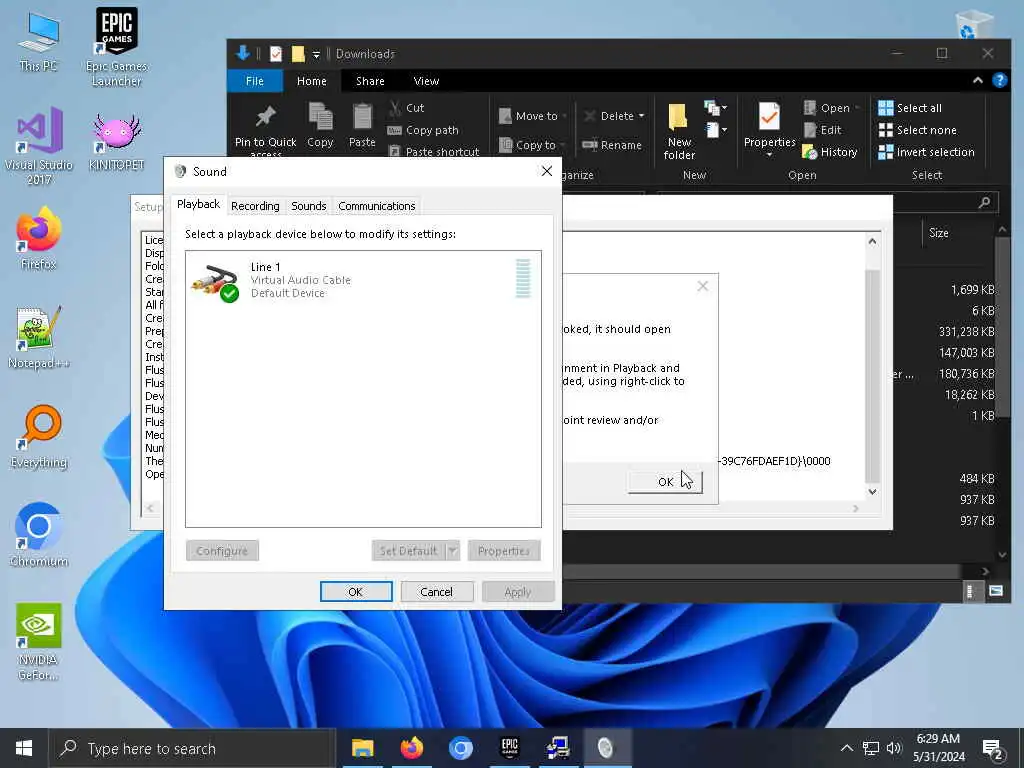Open the notifications action center

(993, 748)
